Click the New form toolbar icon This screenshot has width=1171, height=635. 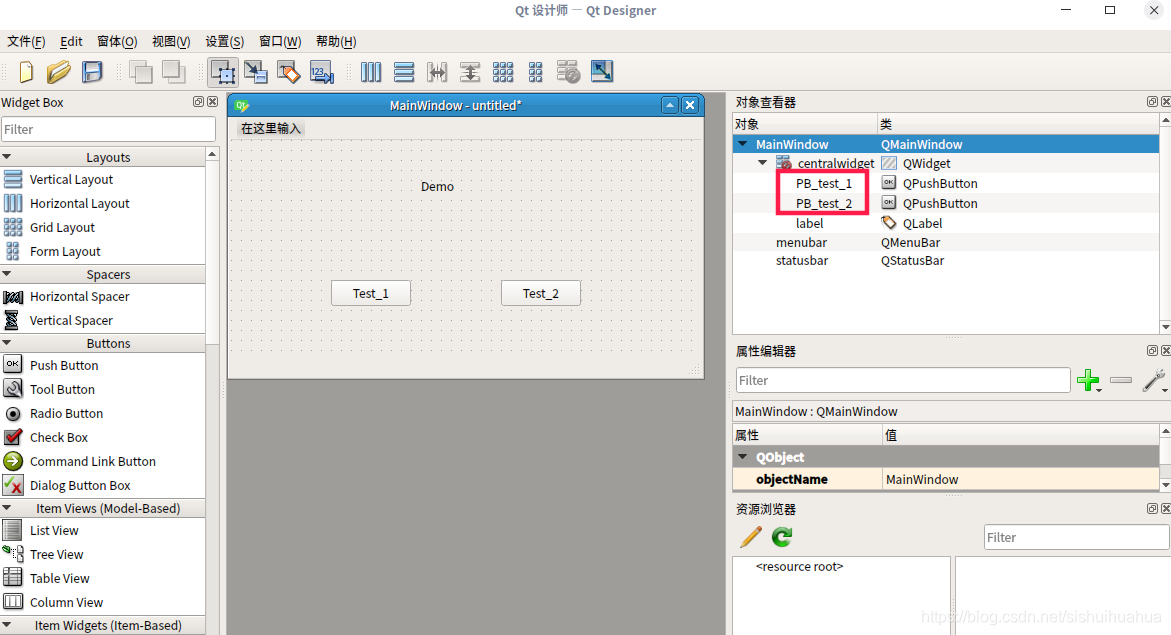pos(26,72)
